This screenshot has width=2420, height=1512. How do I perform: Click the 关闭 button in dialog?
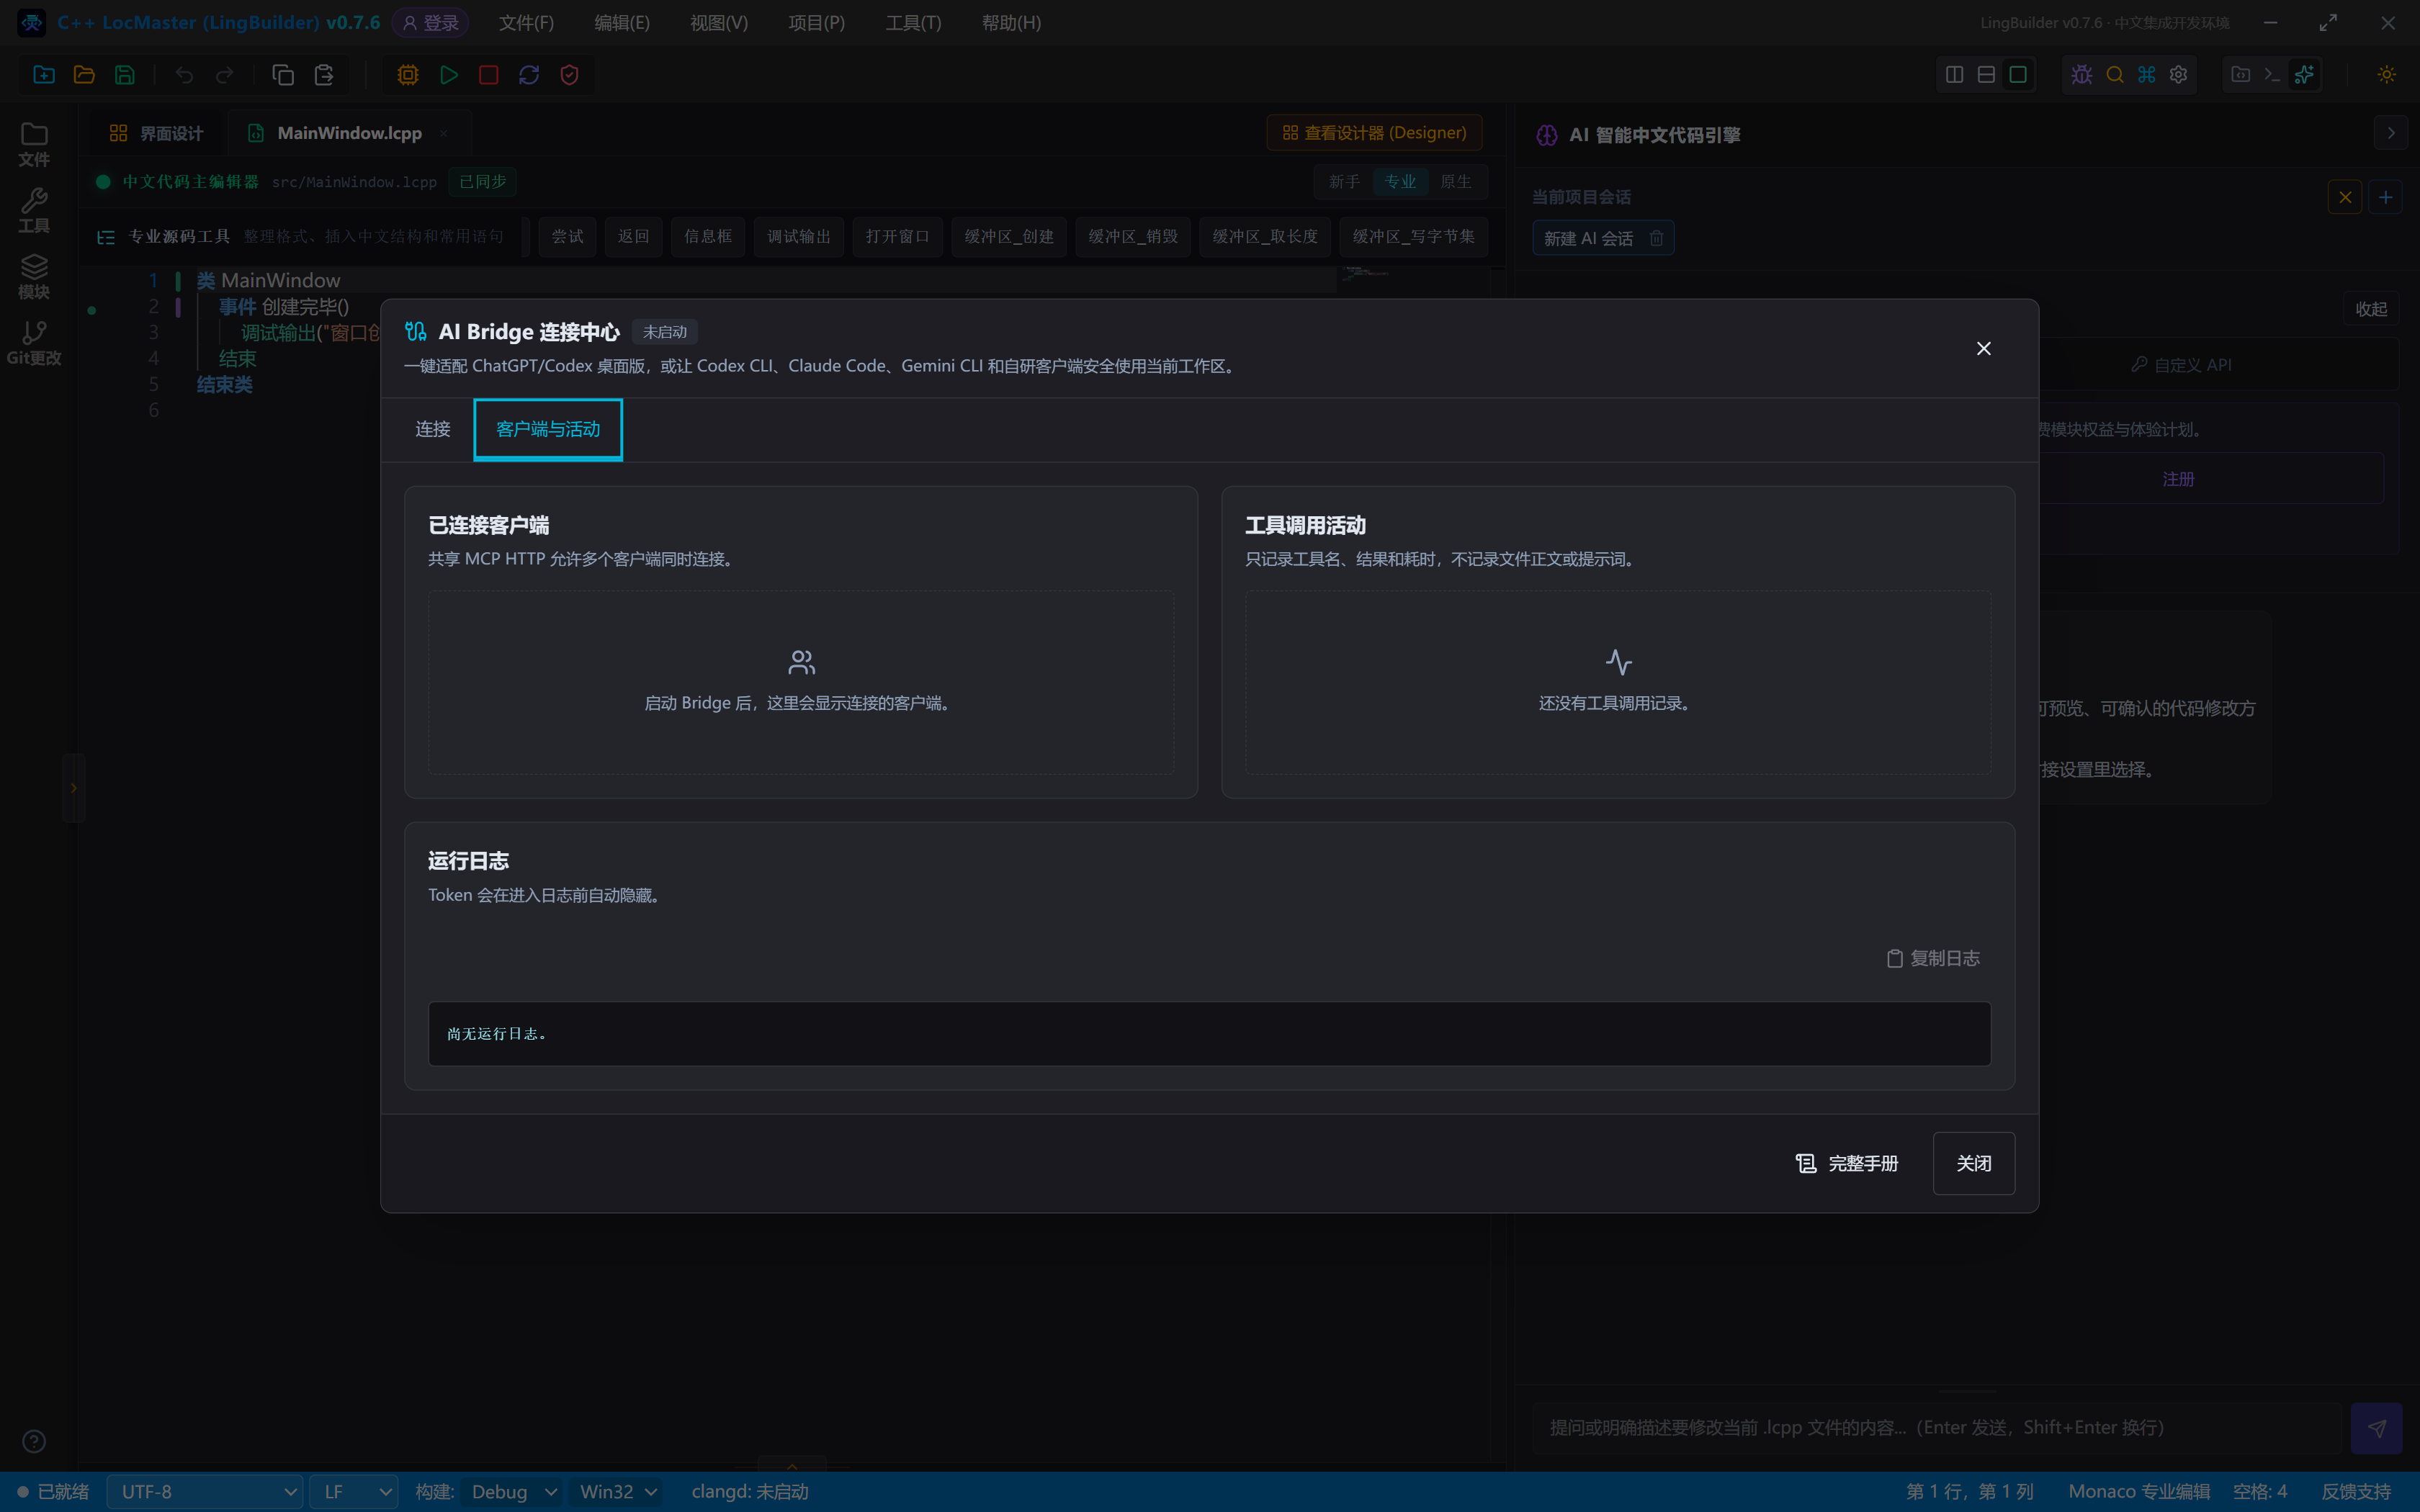[1974, 1163]
